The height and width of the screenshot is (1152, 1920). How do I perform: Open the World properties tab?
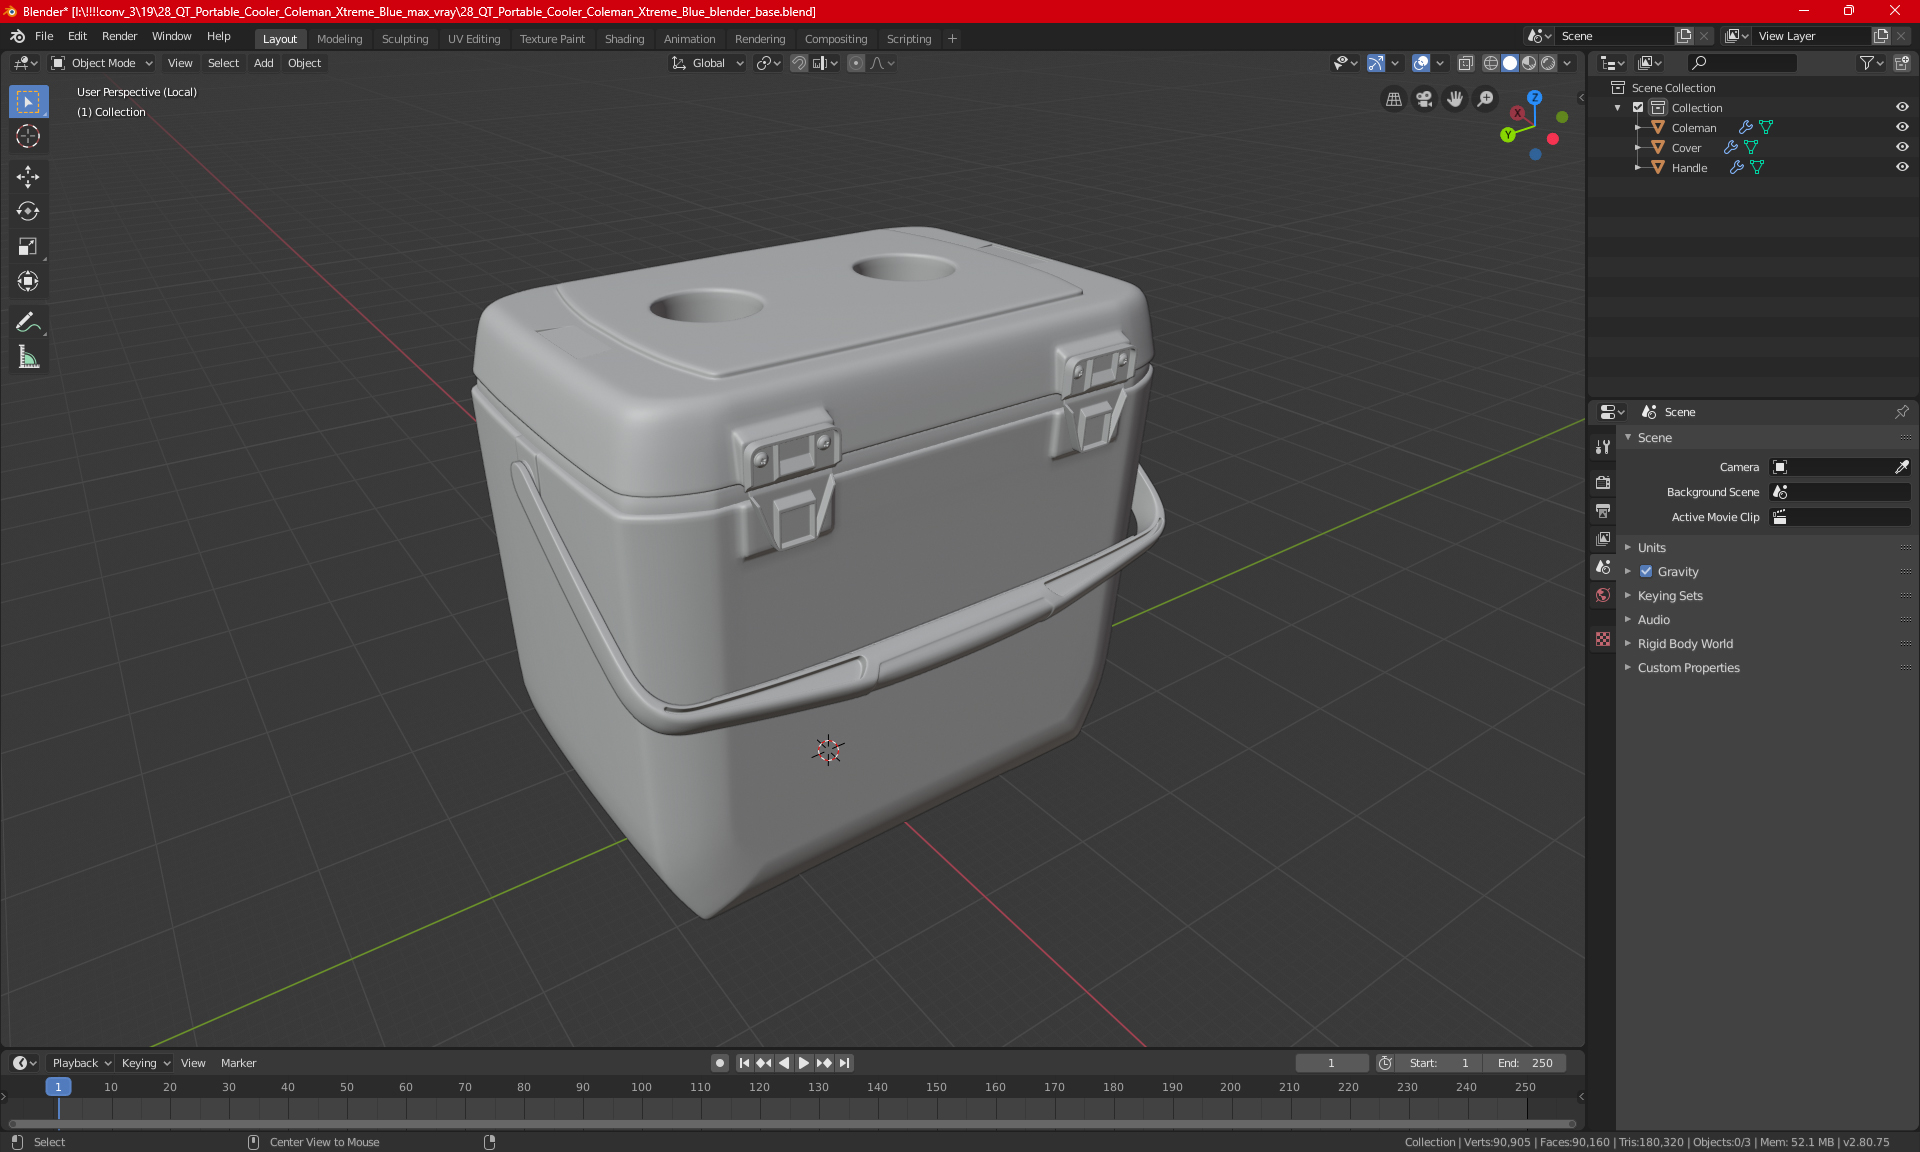pyautogui.click(x=1603, y=595)
